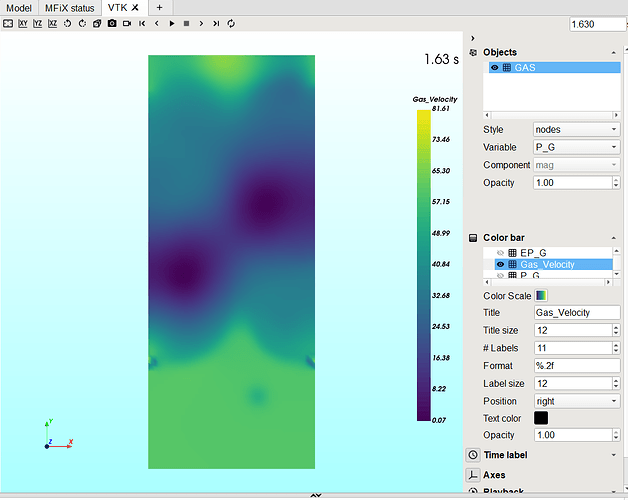Open the Style dropdown showing nodes
This screenshot has height=500, width=628.
click(x=576, y=129)
